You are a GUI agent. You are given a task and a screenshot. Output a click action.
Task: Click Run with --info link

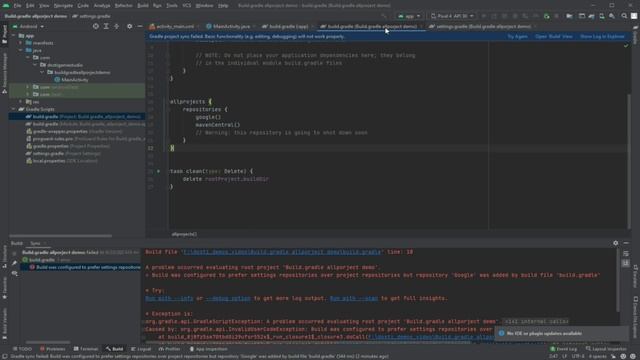(x=169, y=298)
